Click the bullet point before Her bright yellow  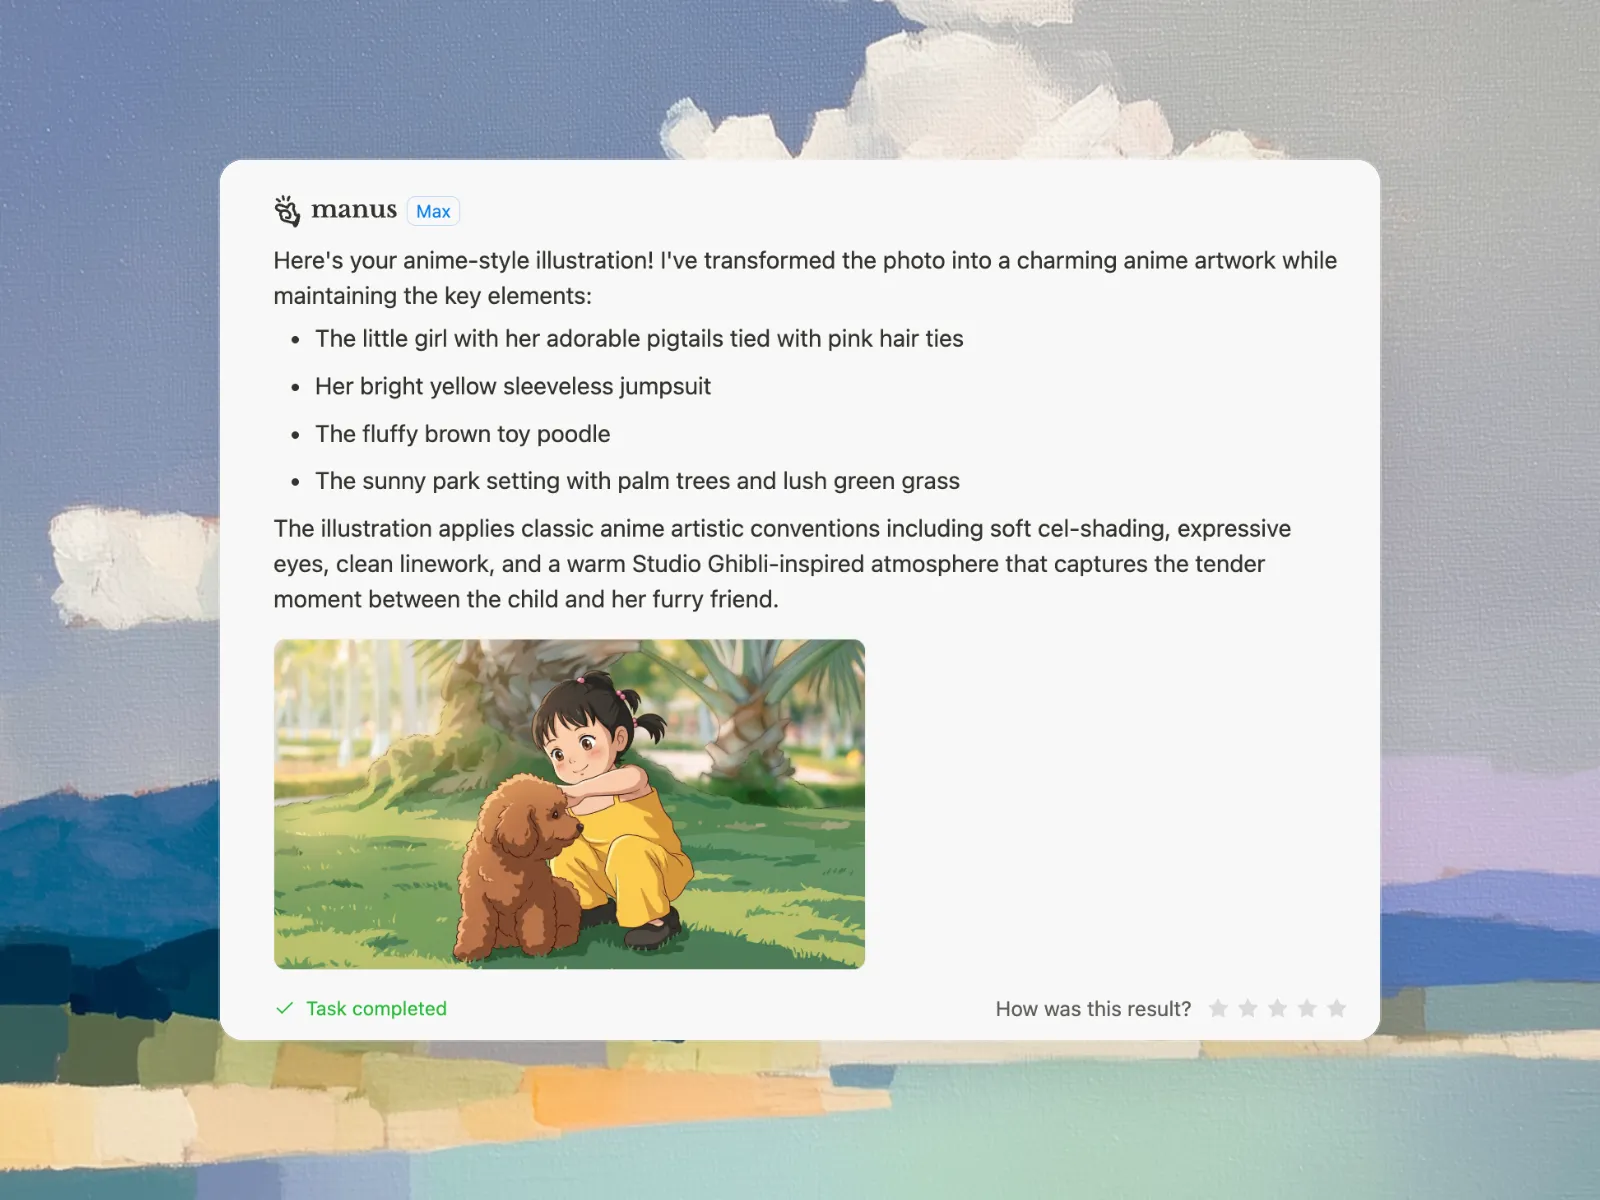(295, 387)
